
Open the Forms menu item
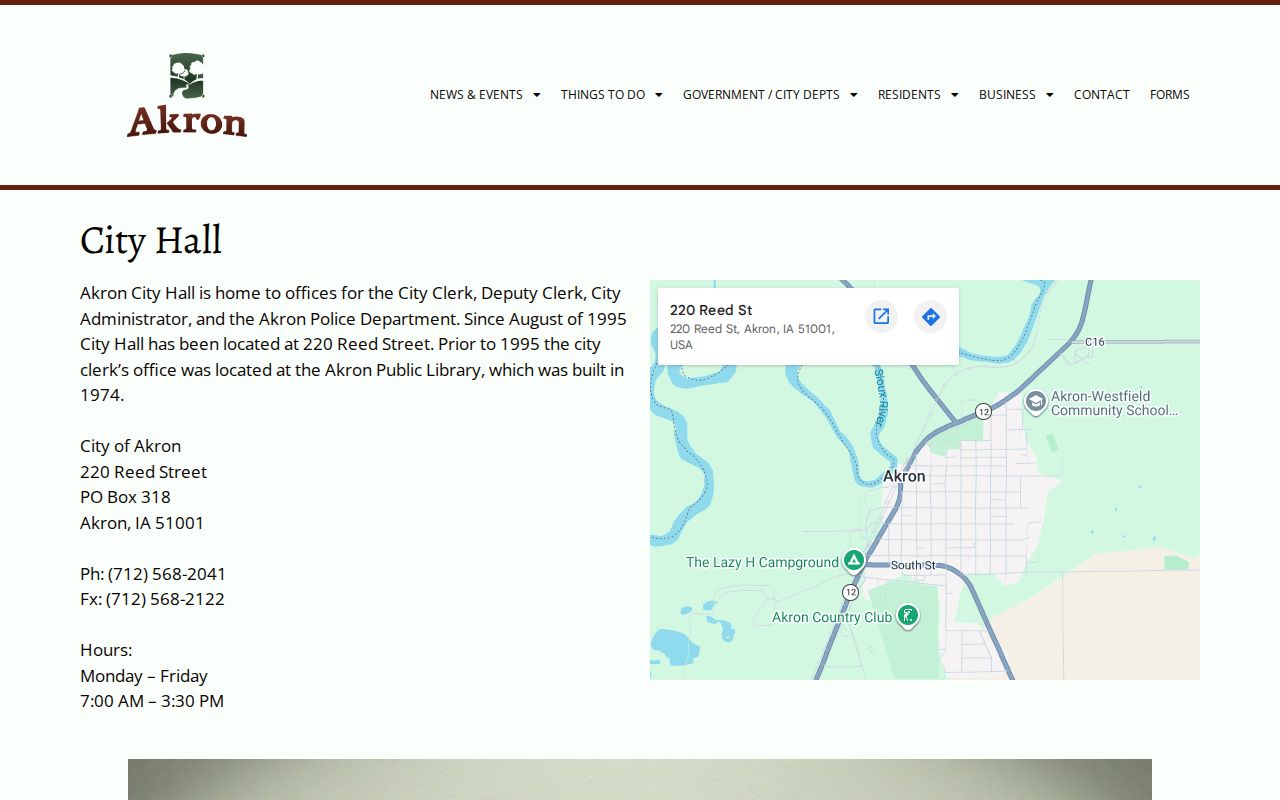click(1169, 94)
